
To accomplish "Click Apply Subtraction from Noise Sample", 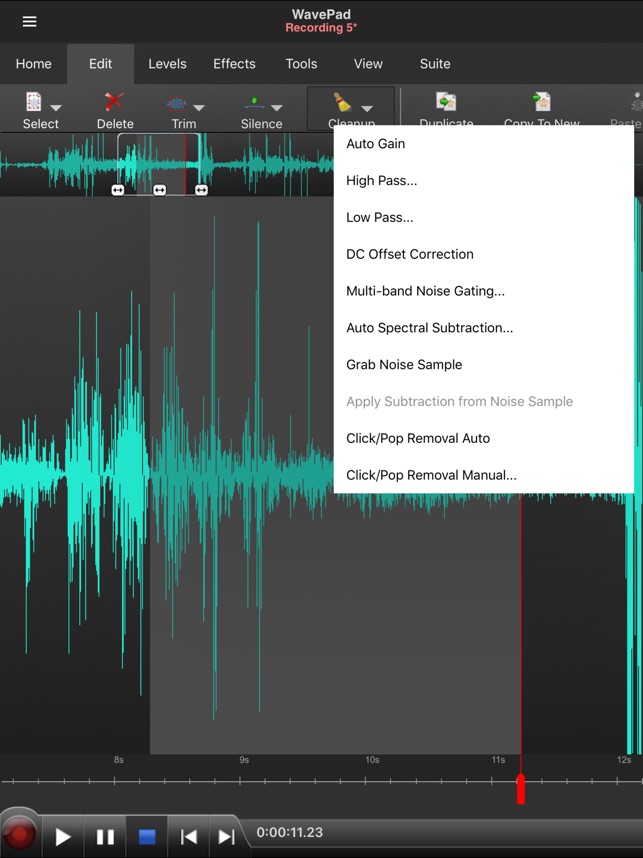I will point(484,402).
